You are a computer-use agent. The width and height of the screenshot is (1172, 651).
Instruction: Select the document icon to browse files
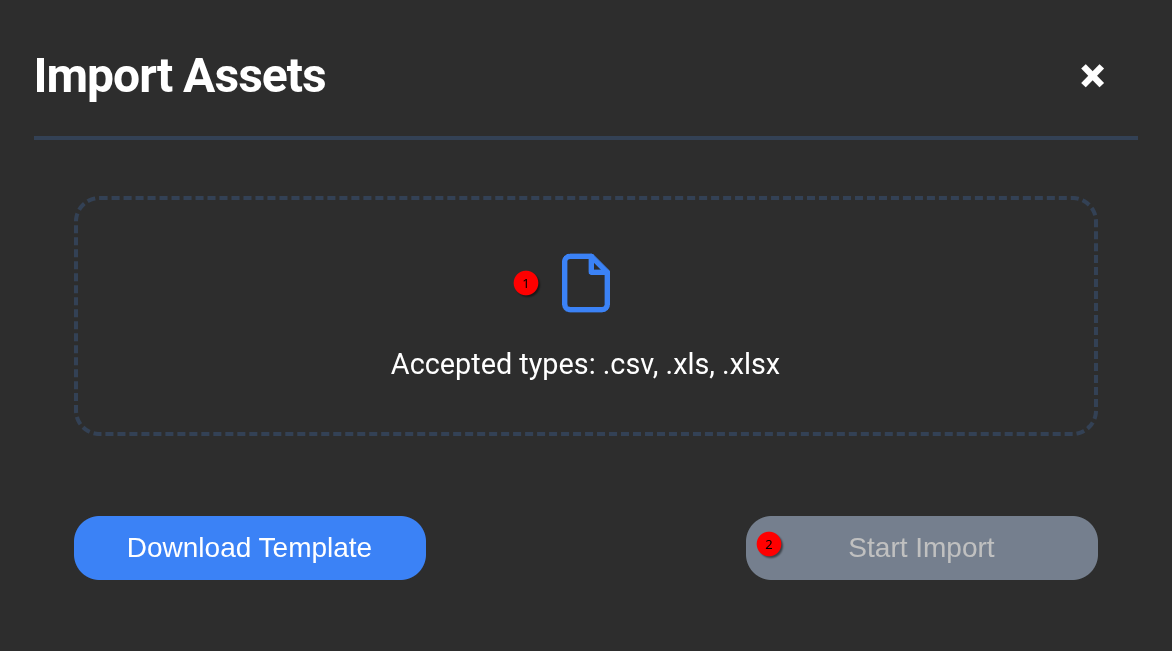[x=586, y=283]
